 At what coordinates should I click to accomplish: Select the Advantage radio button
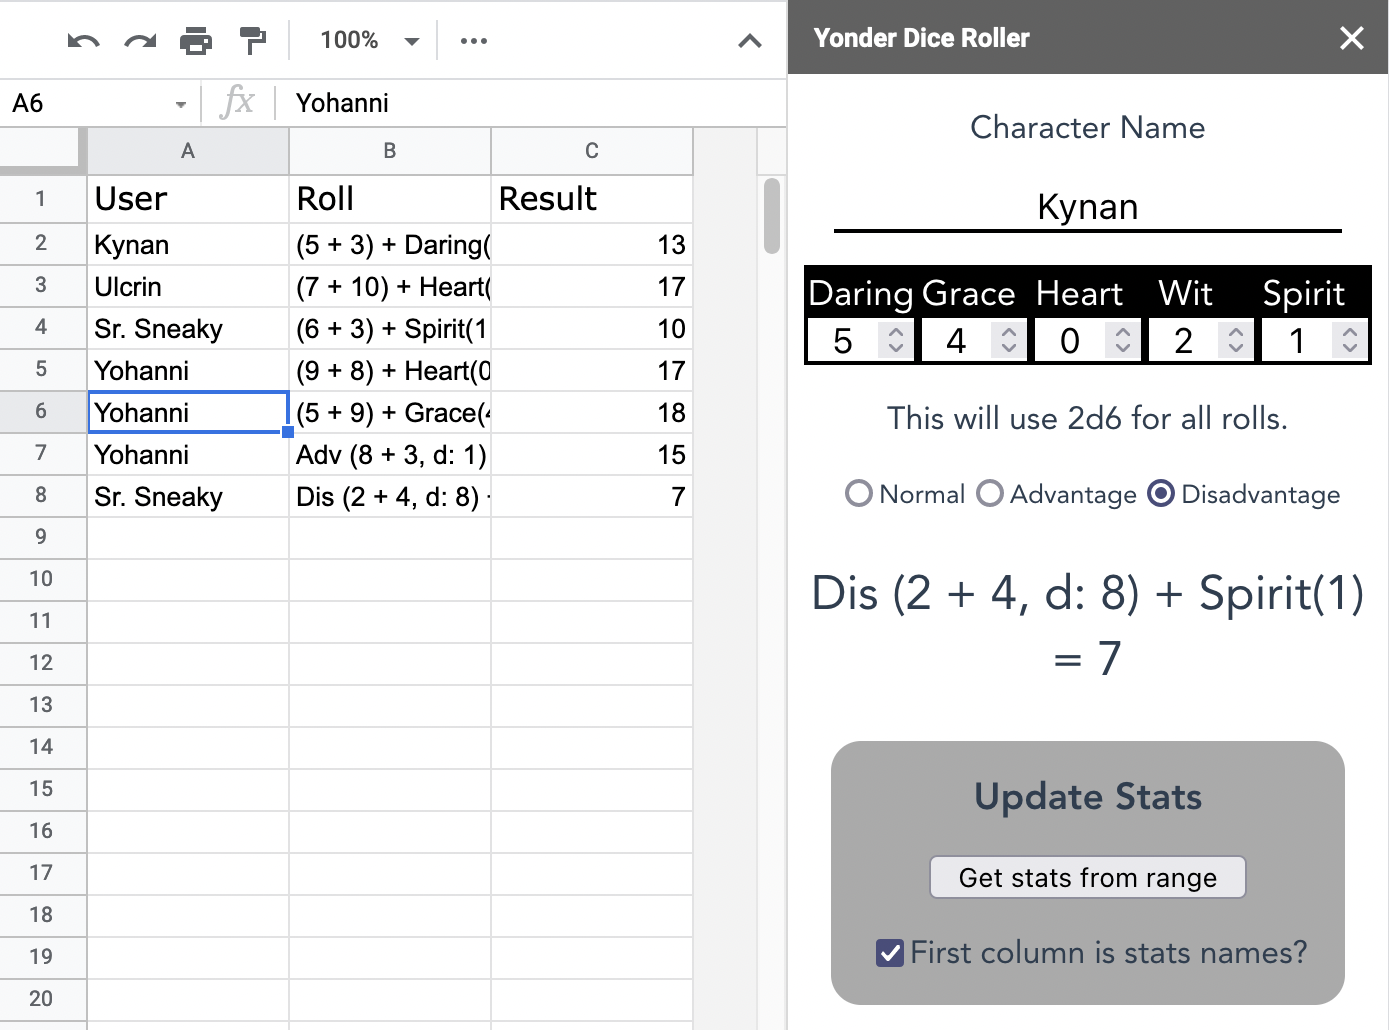pos(990,494)
